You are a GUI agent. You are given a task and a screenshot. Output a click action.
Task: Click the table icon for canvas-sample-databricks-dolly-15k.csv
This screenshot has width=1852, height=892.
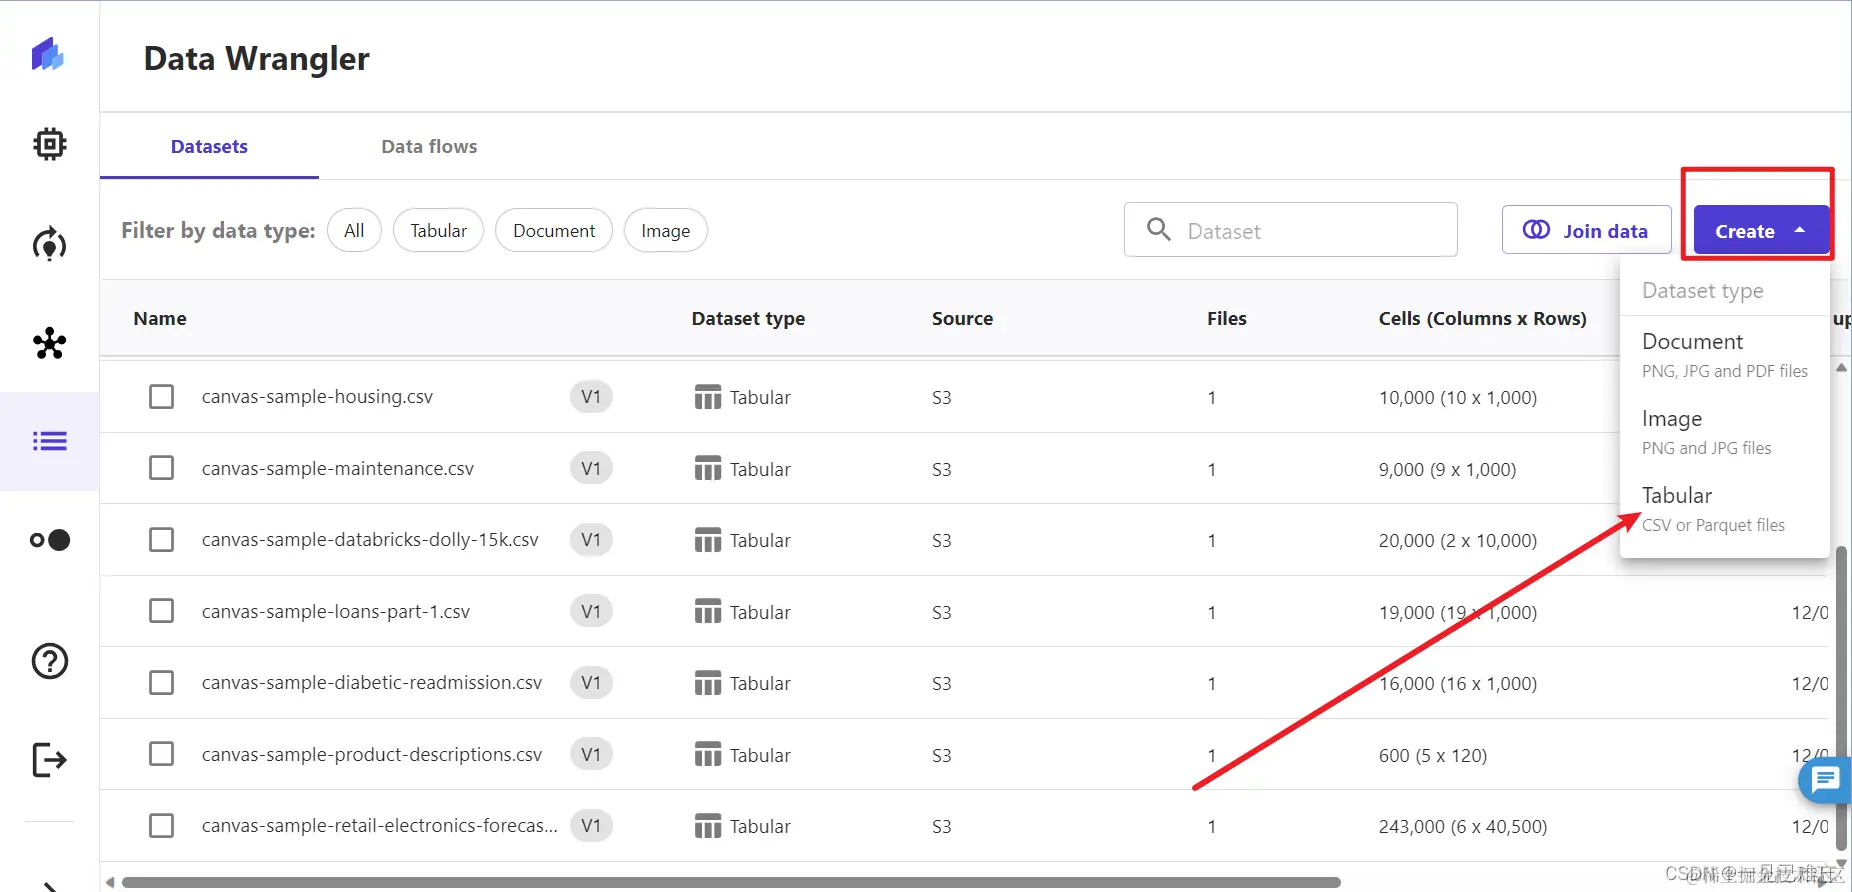click(x=708, y=540)
